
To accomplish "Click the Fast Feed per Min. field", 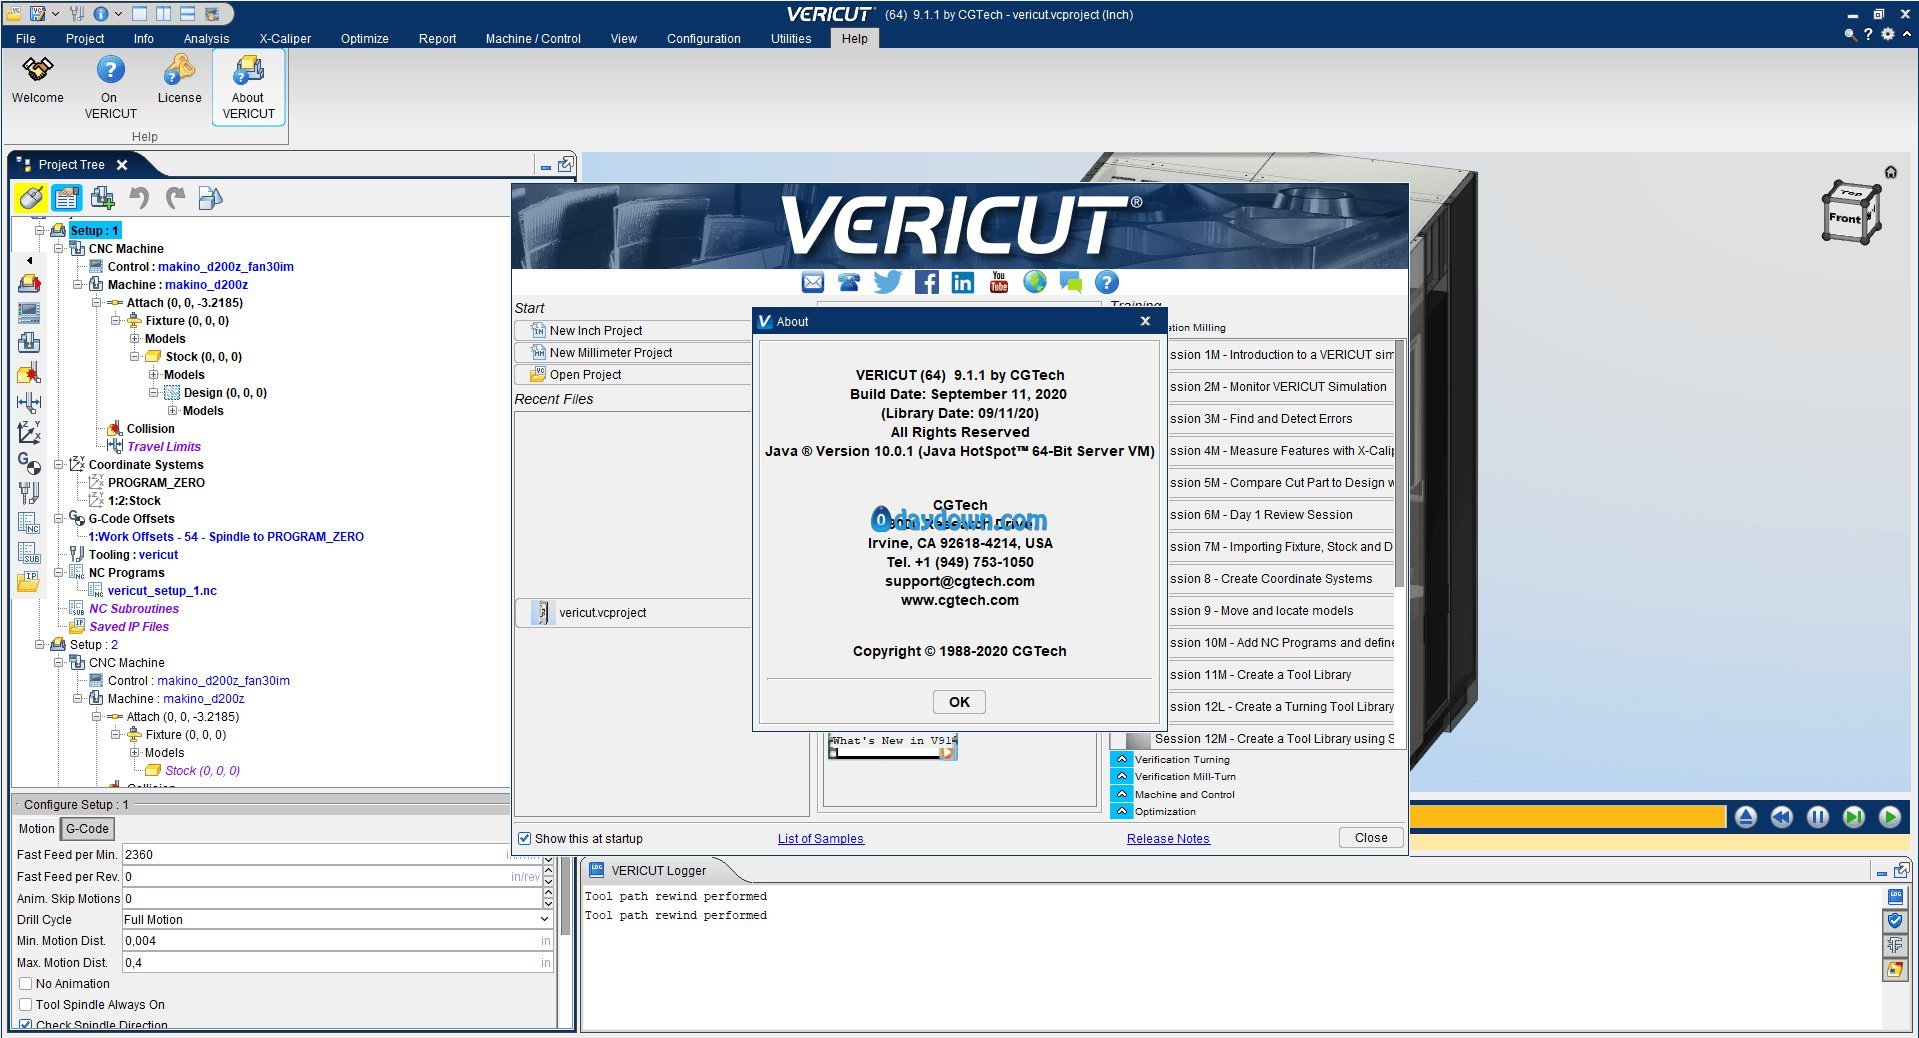I will 330,854.
